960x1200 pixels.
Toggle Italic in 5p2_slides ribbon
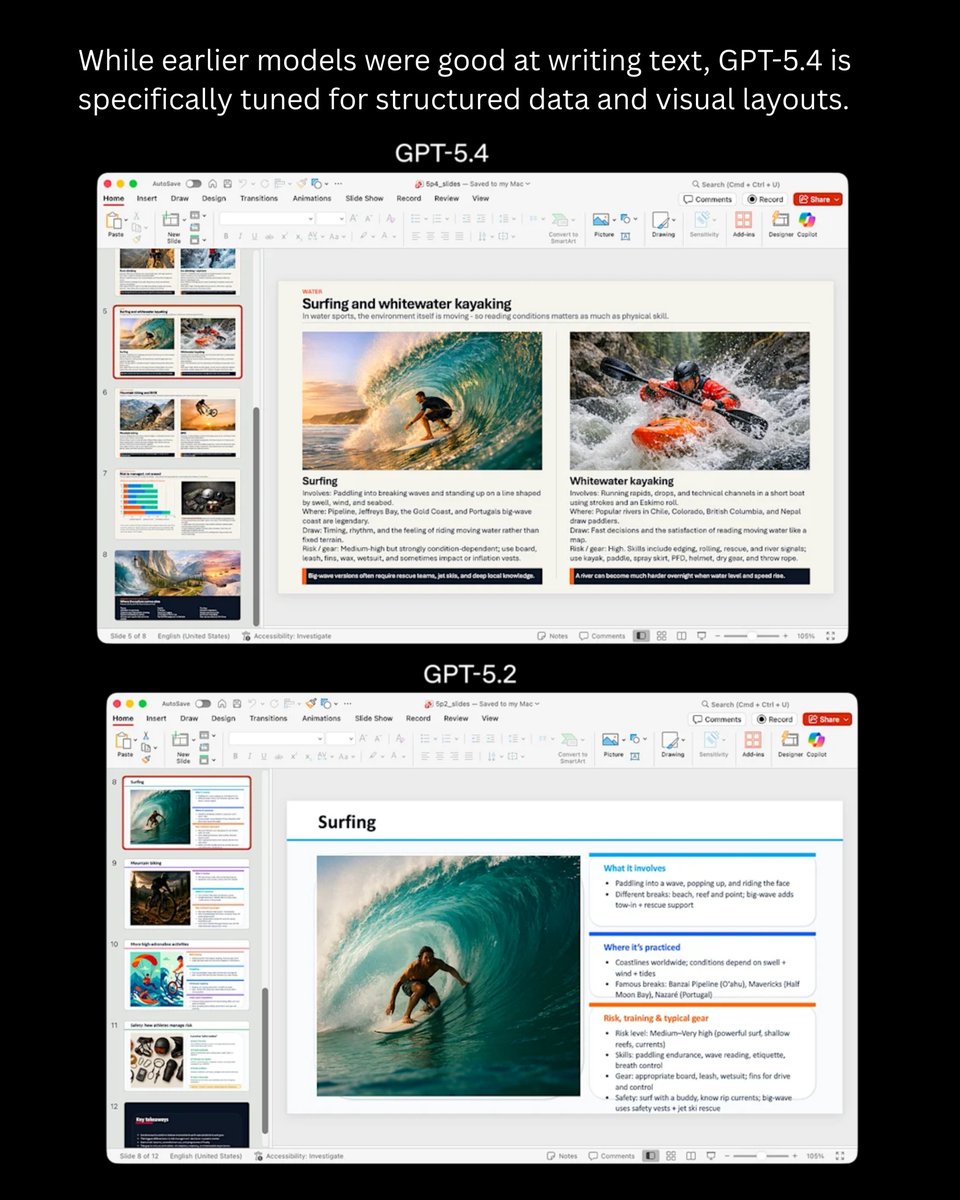click(x=250, y=757)
